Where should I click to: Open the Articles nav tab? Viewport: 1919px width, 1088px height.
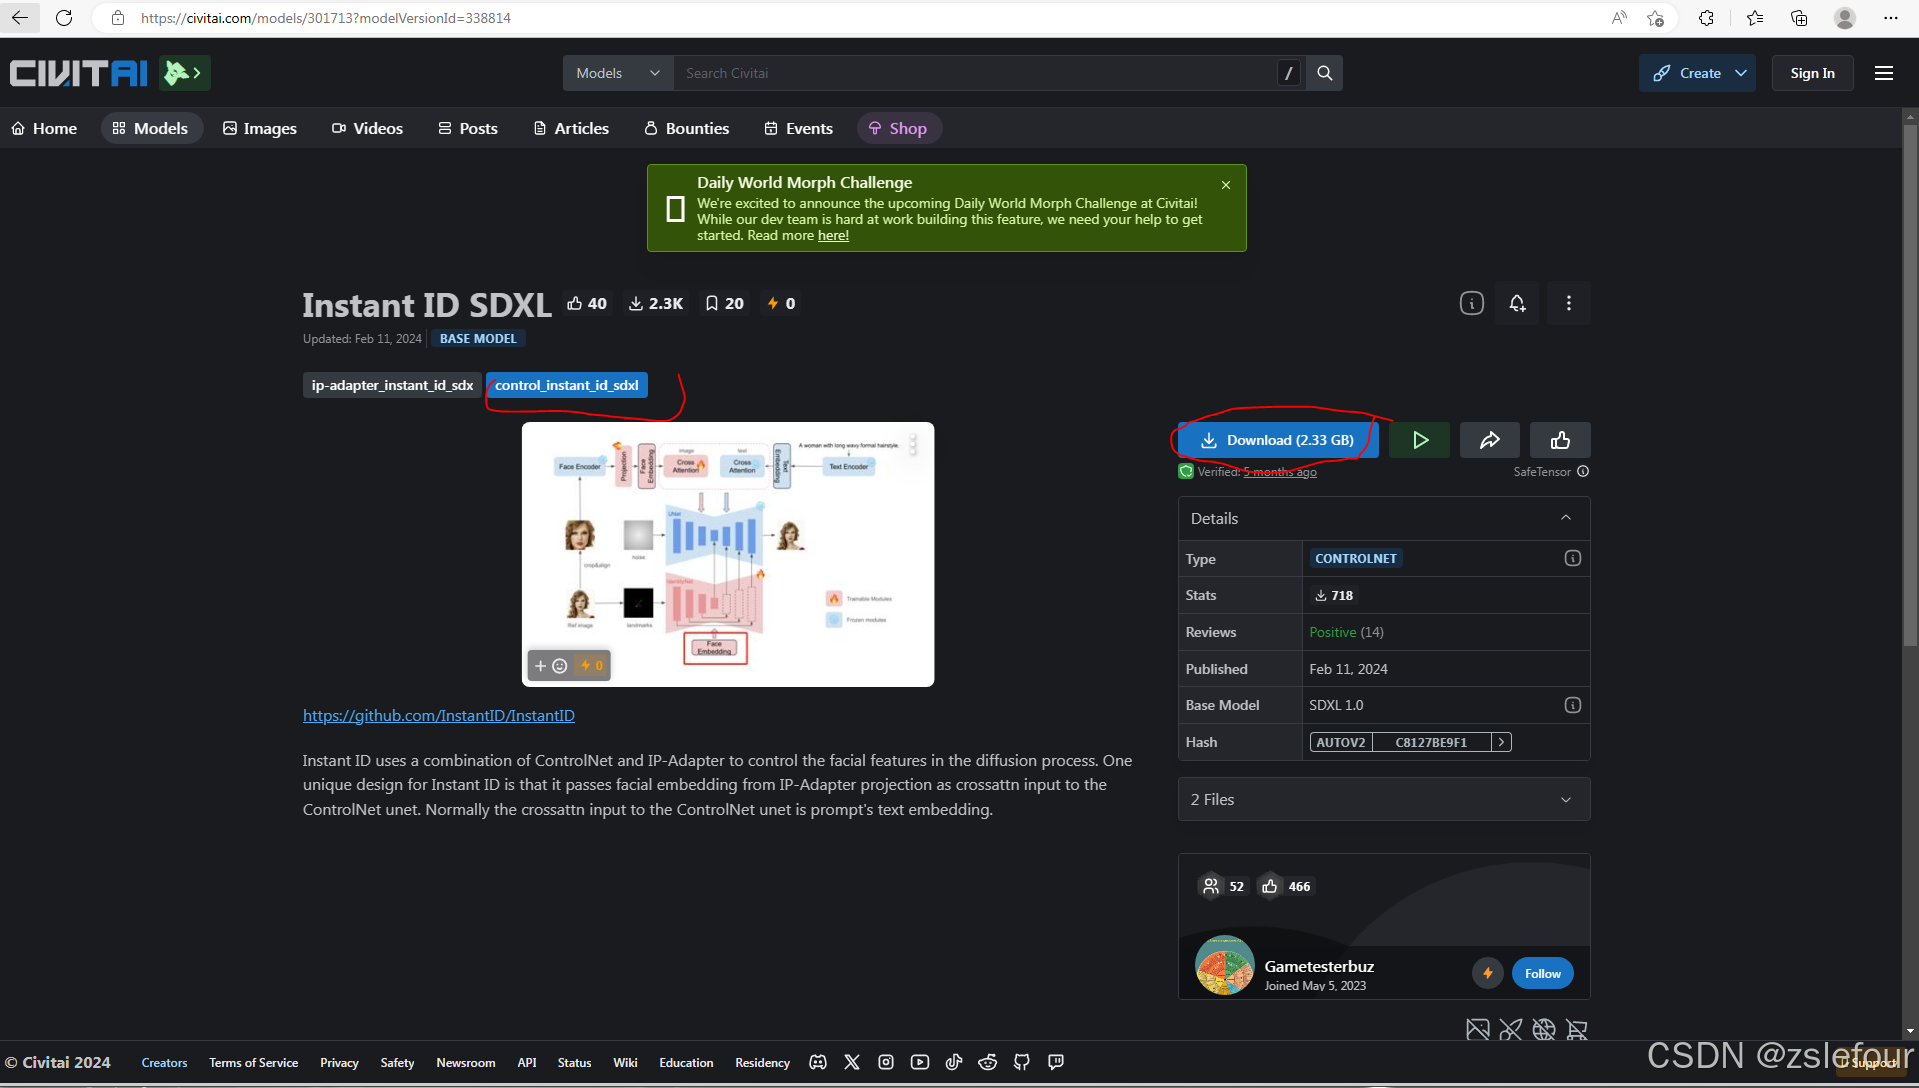coord(571,128)
